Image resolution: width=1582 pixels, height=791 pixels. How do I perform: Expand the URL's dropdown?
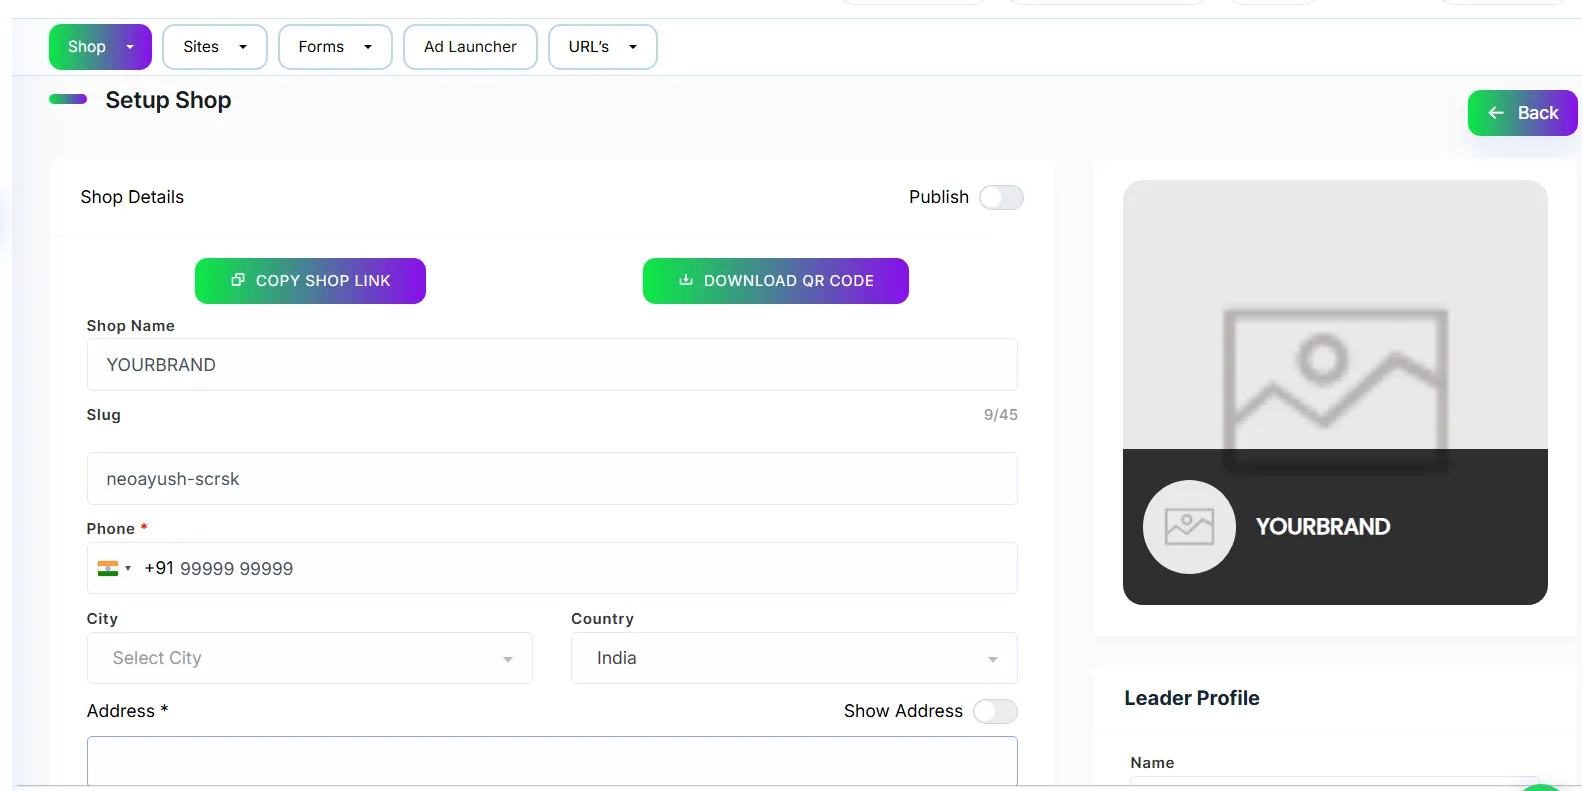point(602,47)
